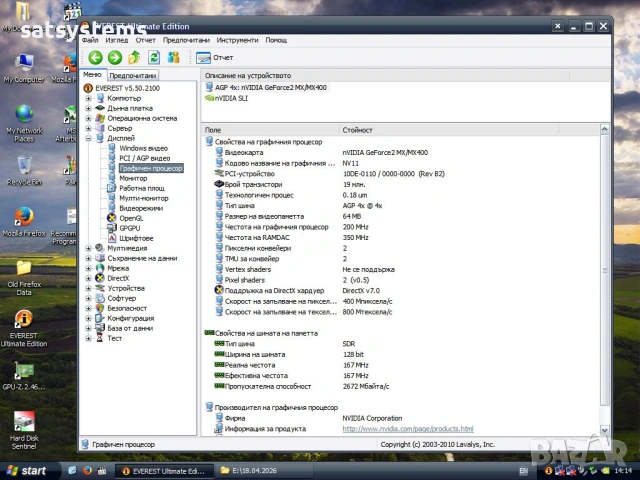The image size is (640, 480).
Task: Select AGP 4x: nVIDIA GeForce2 MX/MX400 device
Action: [271, 87]
